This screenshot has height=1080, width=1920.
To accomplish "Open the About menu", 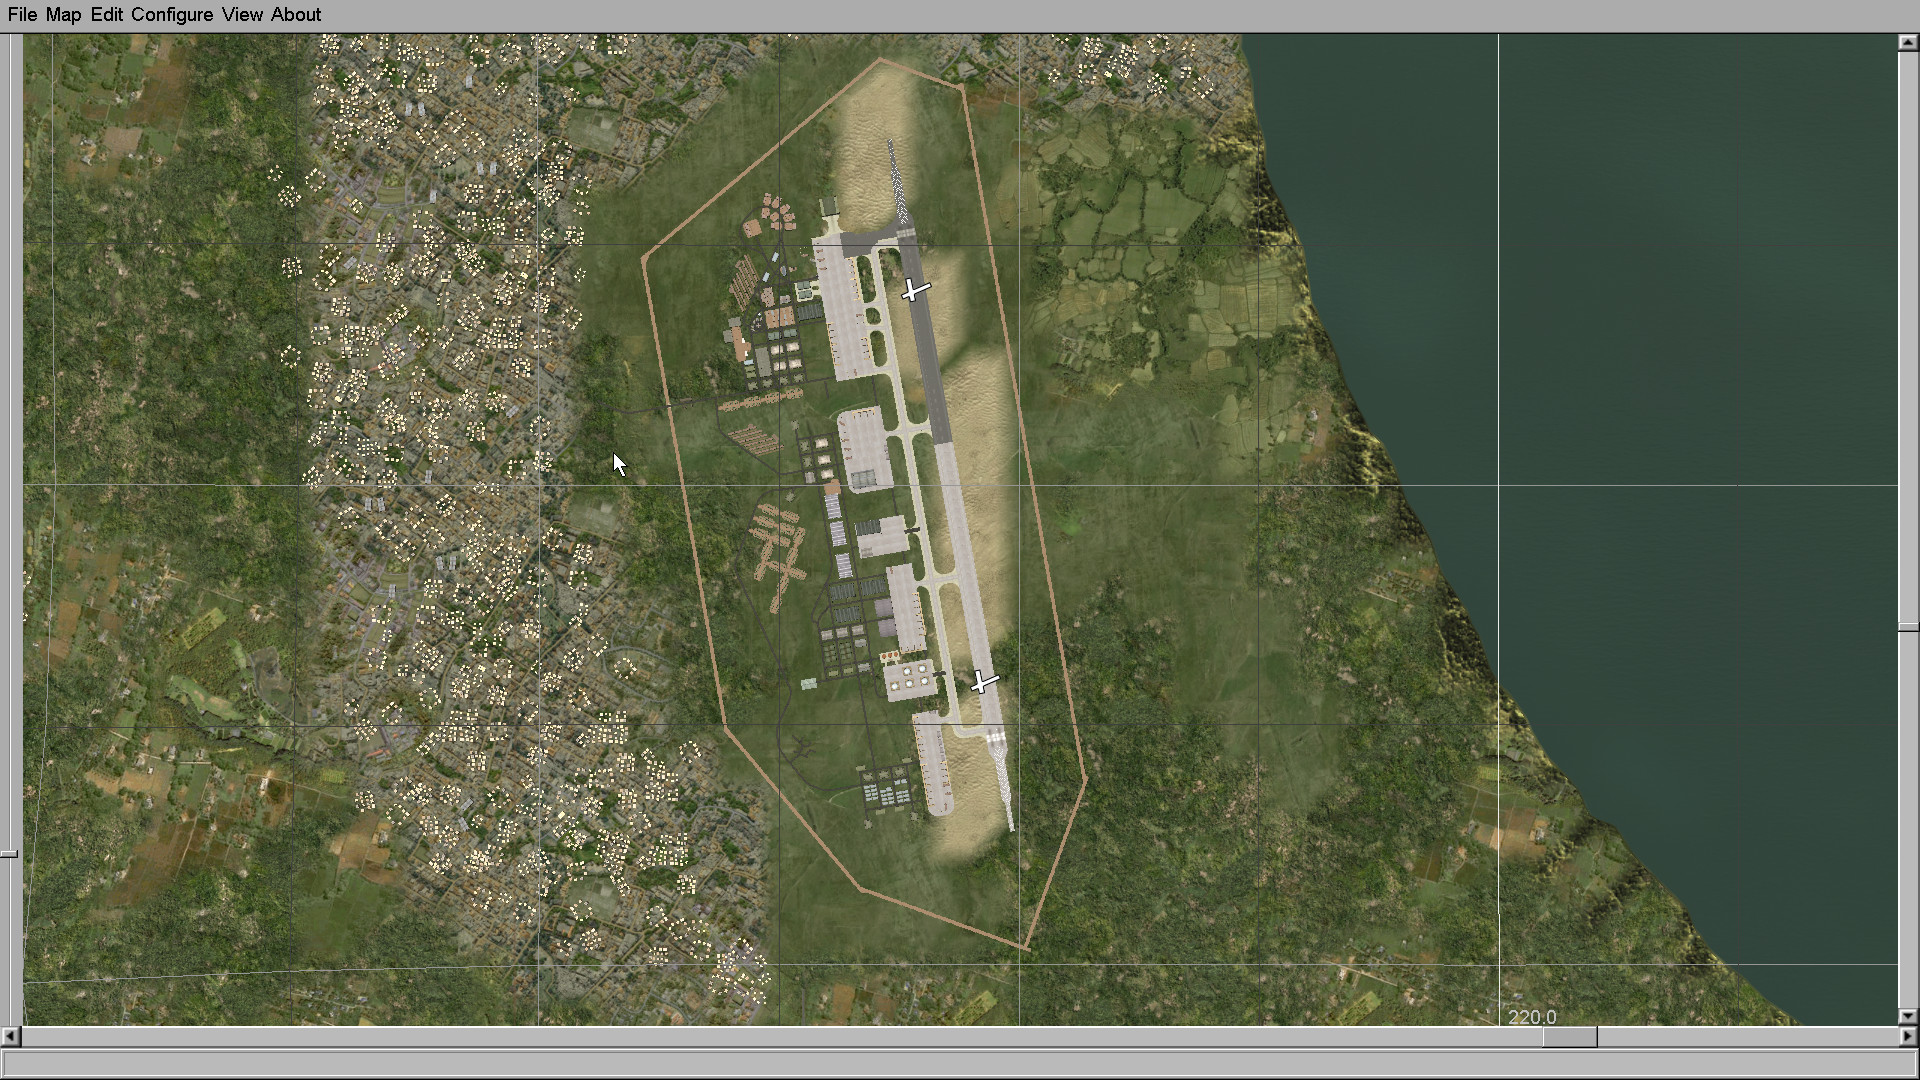I will pos(296,15).
